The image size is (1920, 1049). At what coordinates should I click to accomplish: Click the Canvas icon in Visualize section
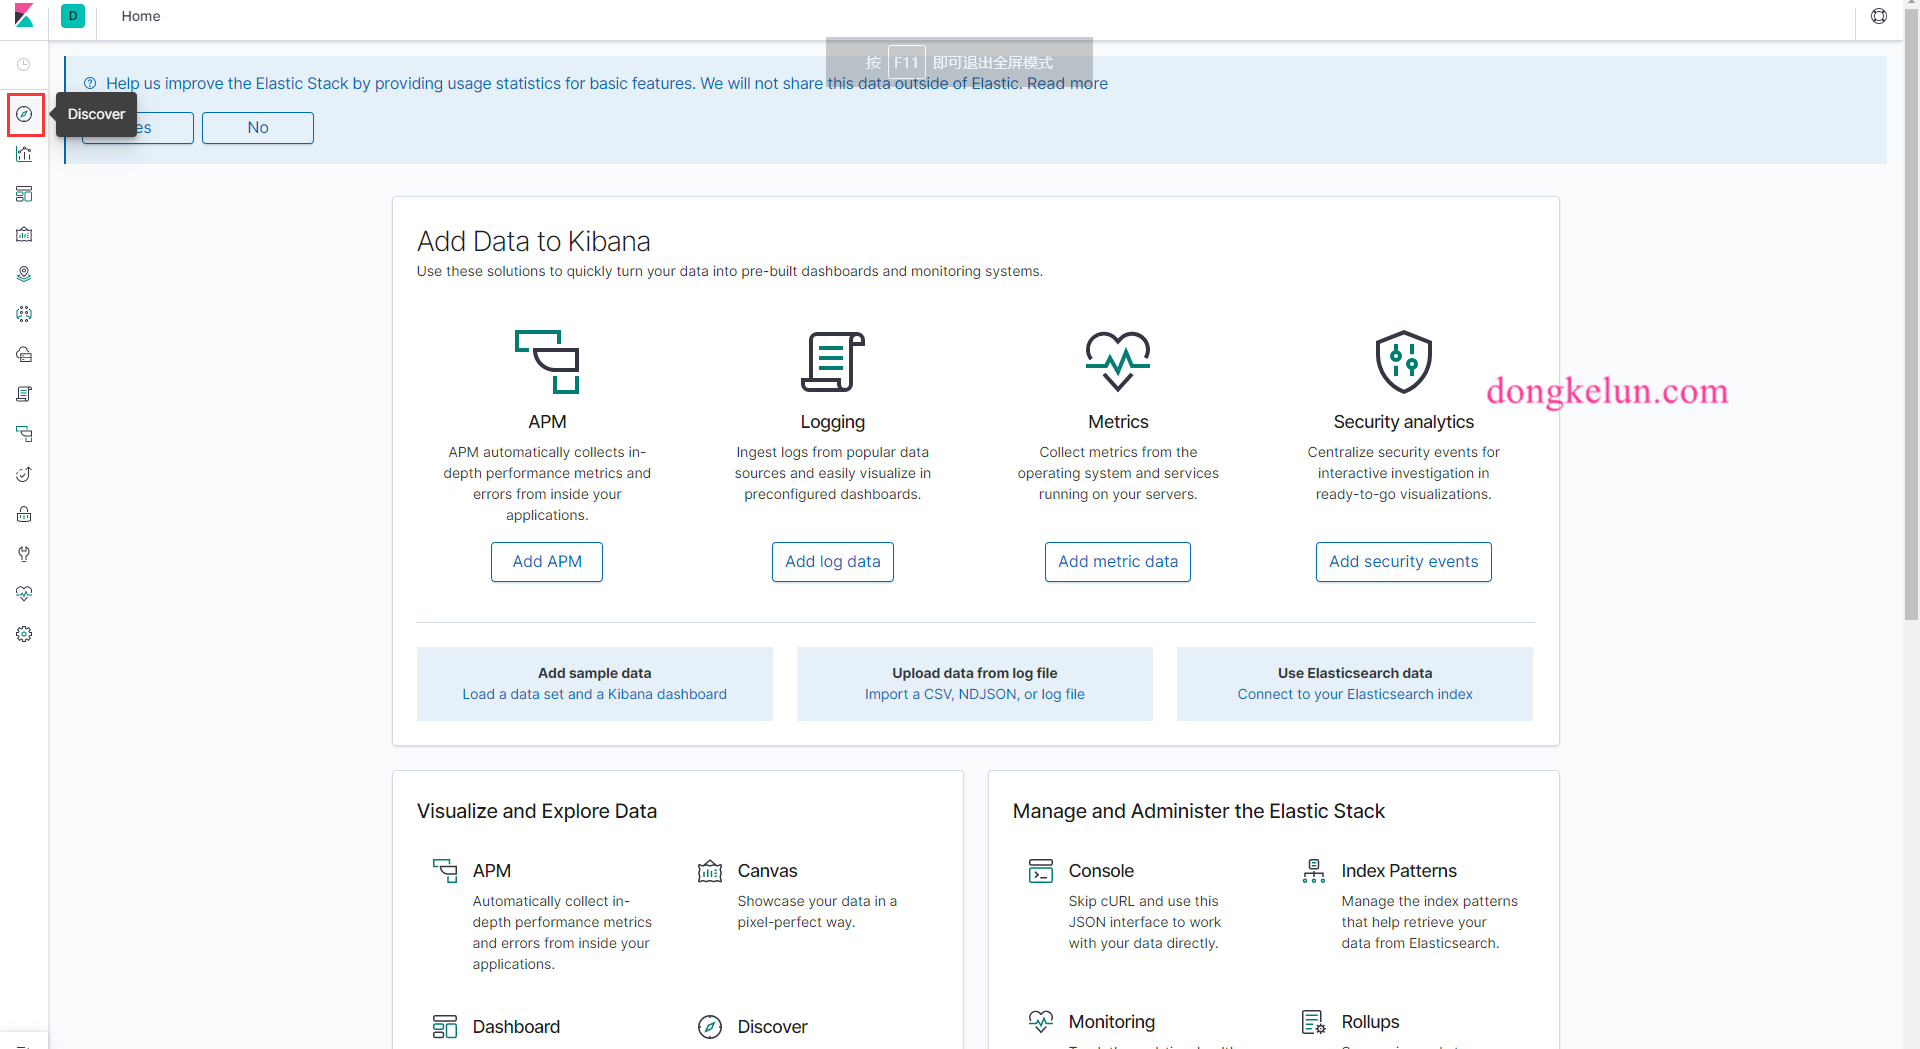tap(710, 871)
